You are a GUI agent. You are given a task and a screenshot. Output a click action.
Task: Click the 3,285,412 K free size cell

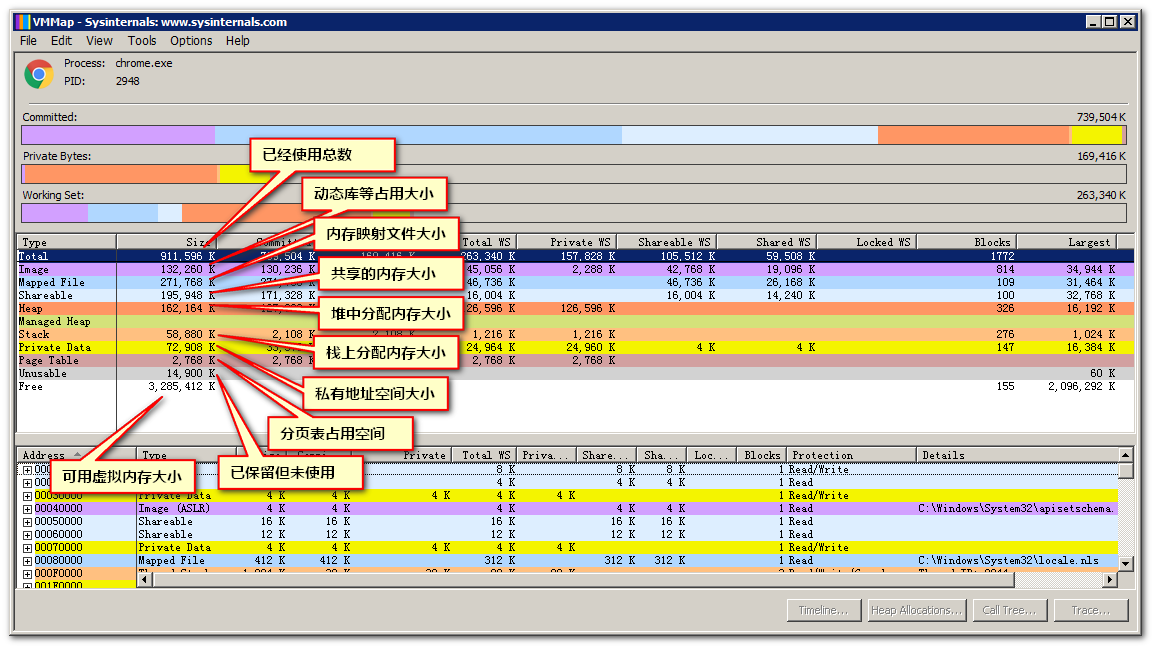(181, 387)
